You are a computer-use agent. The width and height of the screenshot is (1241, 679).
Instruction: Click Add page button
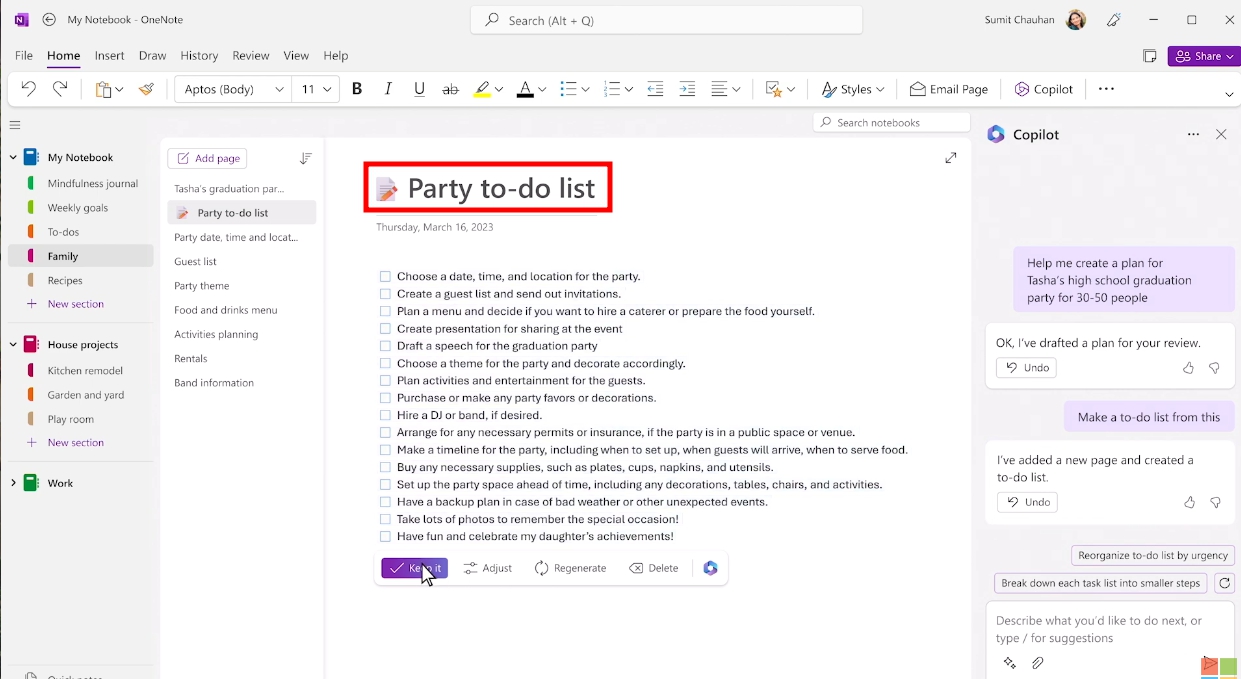click(x=207, y=158)
